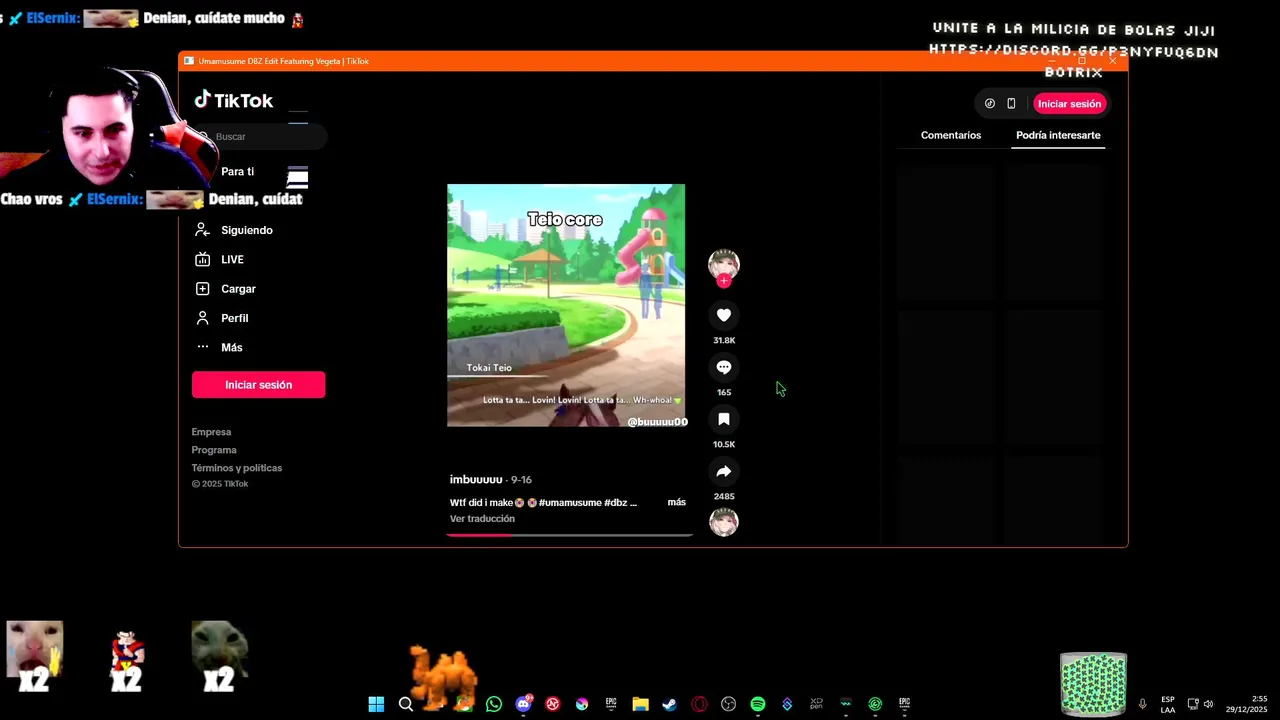Viewport: 1280px width, 720px height.
Task: Open Steam from the taskbar
Action: [670, 704]
